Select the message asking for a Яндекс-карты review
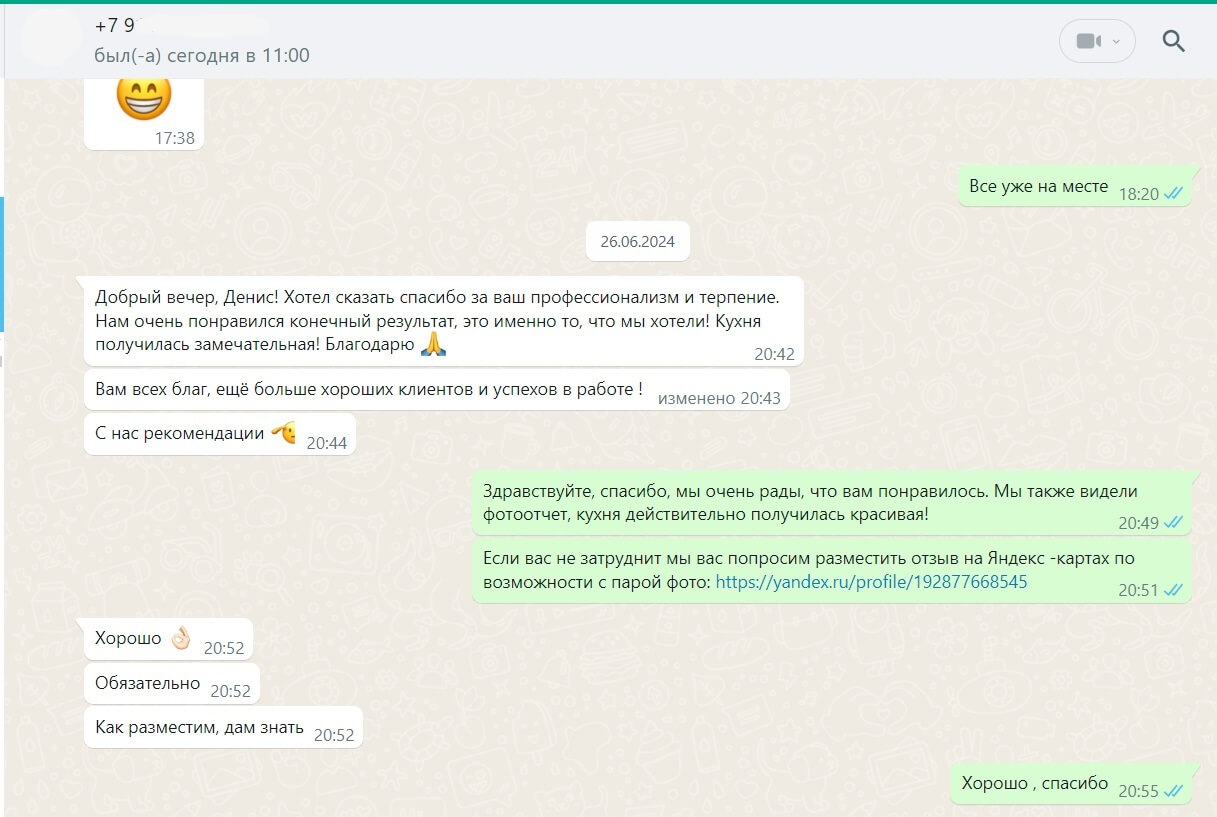Image resolution: width=1217 pixels, height=817 pixels. [832, 572]
